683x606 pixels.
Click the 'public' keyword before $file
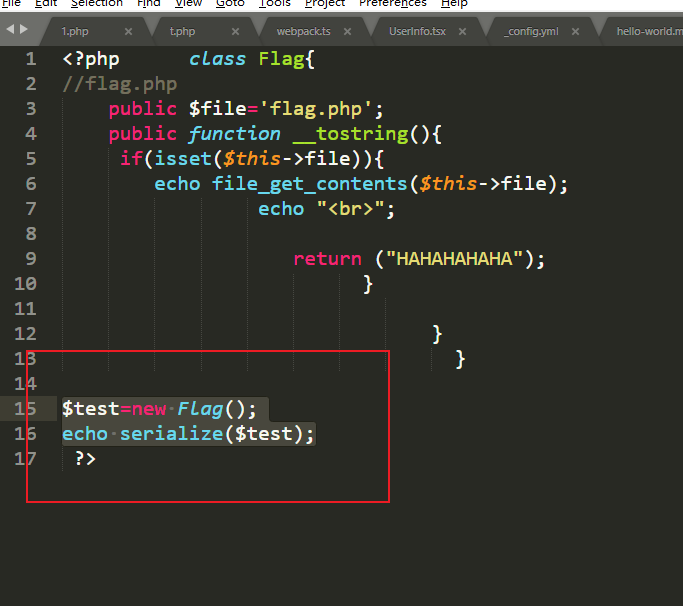tap(143, 109)
